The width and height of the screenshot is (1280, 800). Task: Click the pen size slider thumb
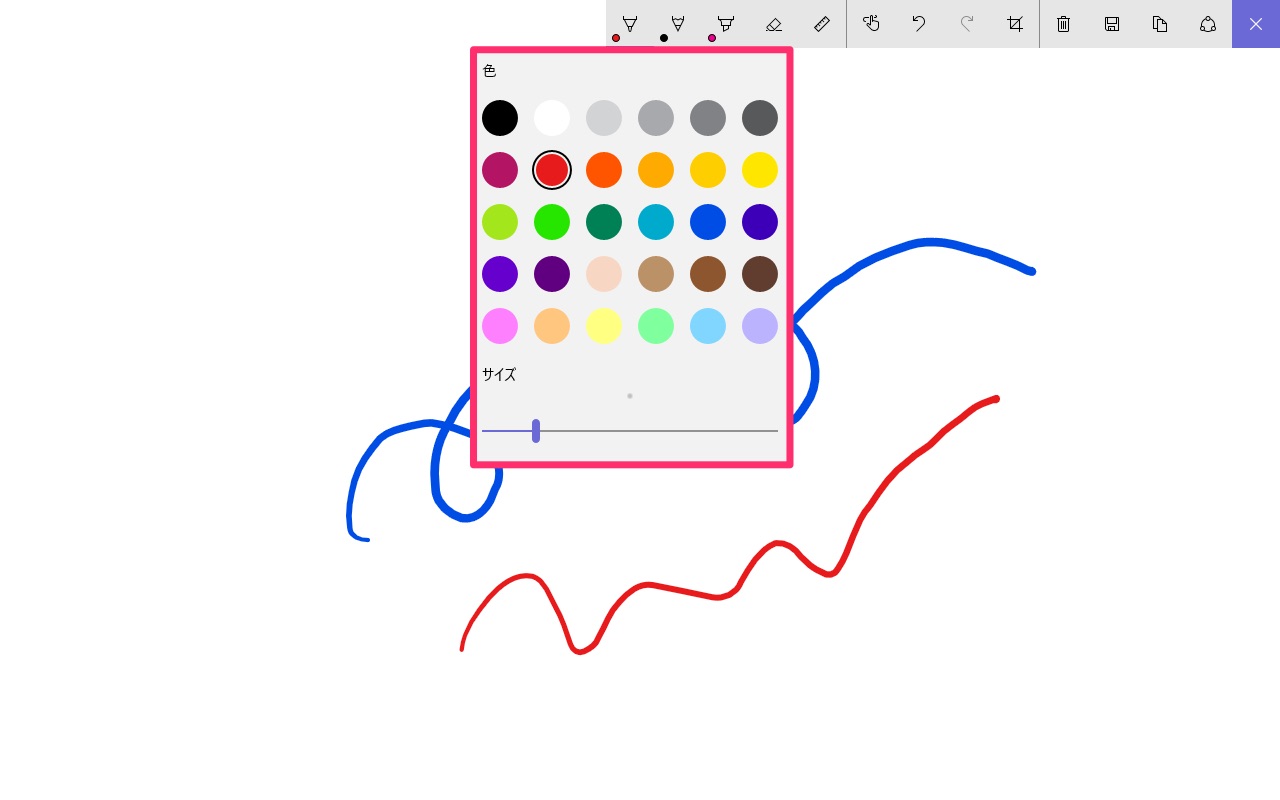click(x=536, y=431)
